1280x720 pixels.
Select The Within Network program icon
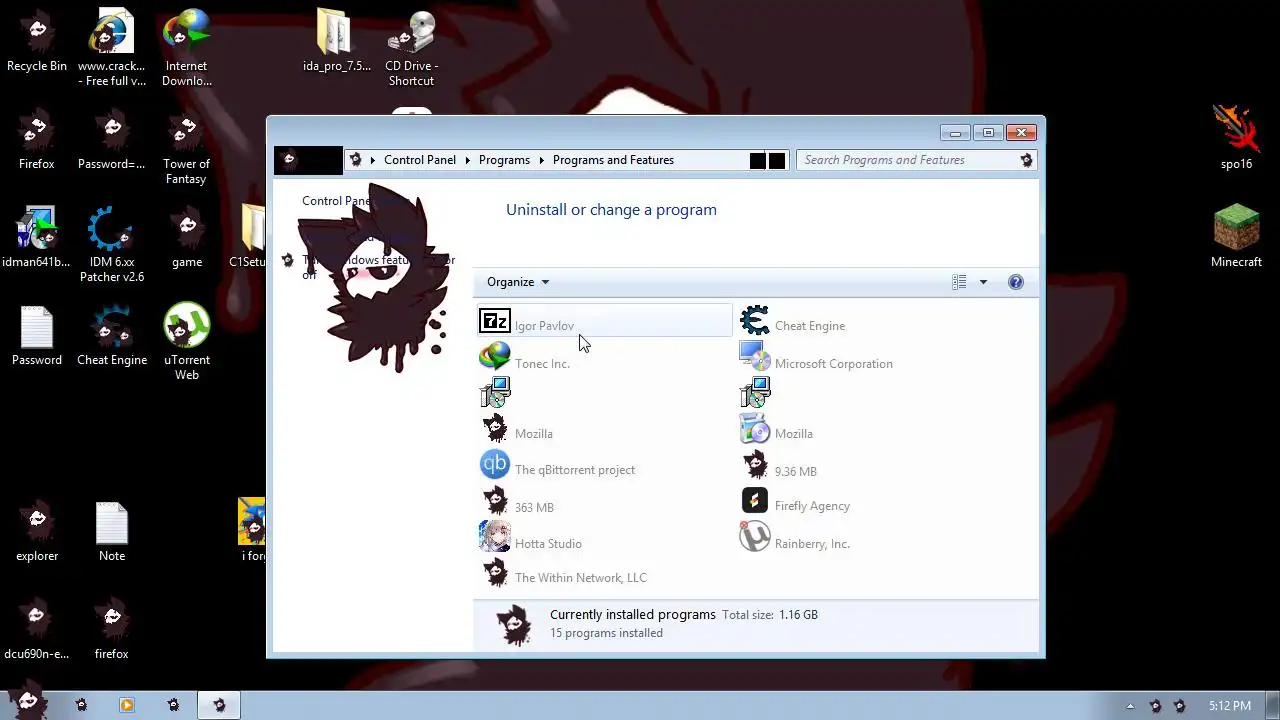tap(495, 572)
